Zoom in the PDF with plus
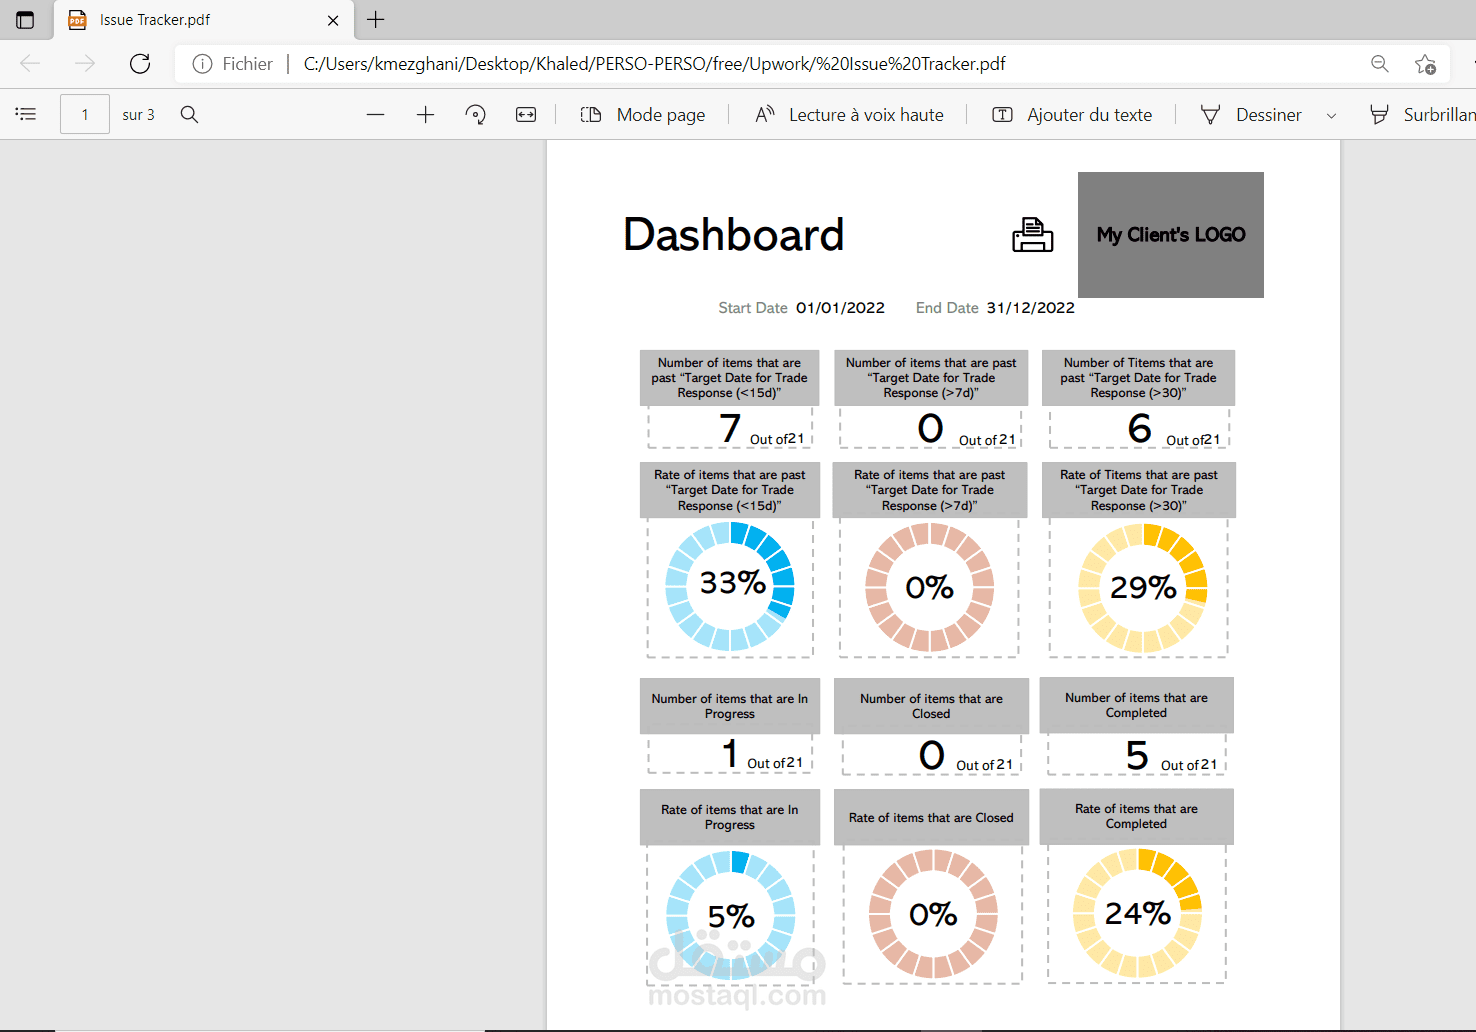 coord(425,115)
